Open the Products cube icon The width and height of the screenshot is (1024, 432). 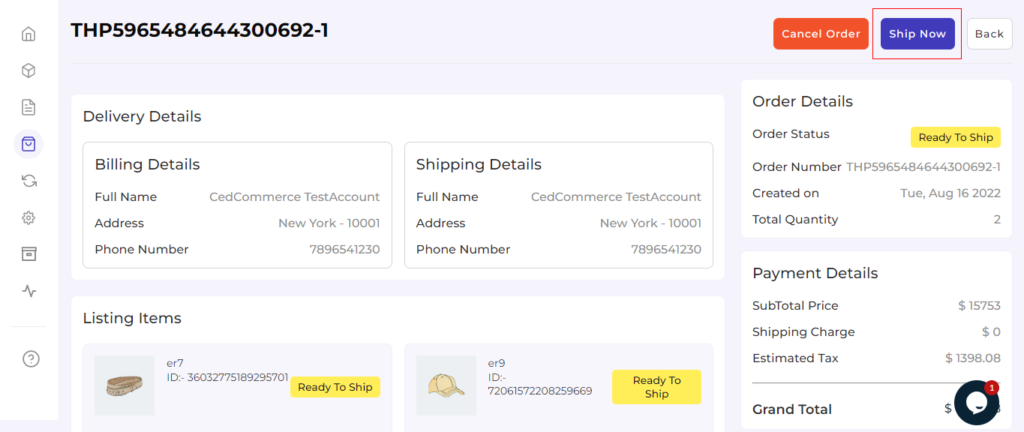click(x=29, y=71)
